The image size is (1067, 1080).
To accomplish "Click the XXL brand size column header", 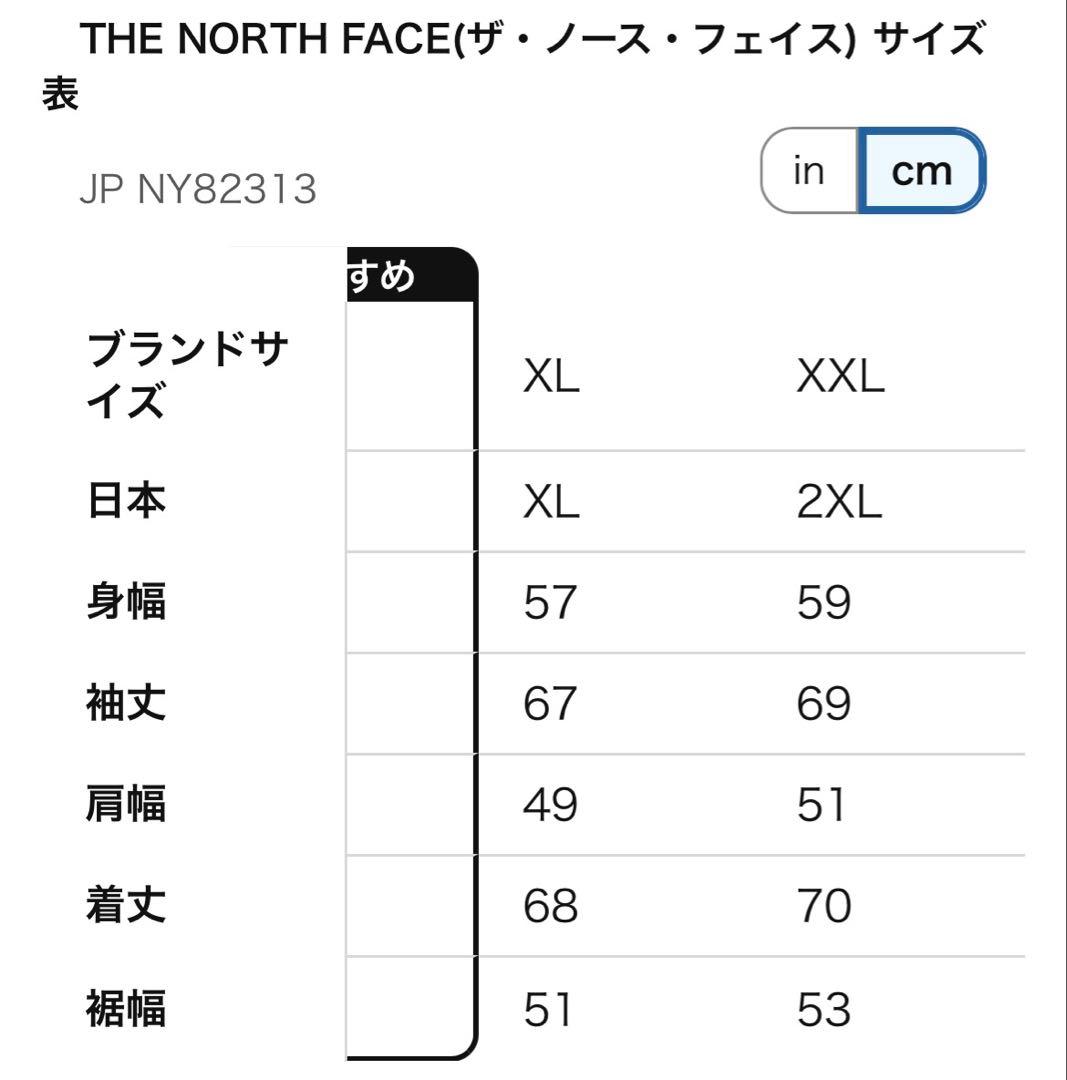I will (x=840, y=377).
